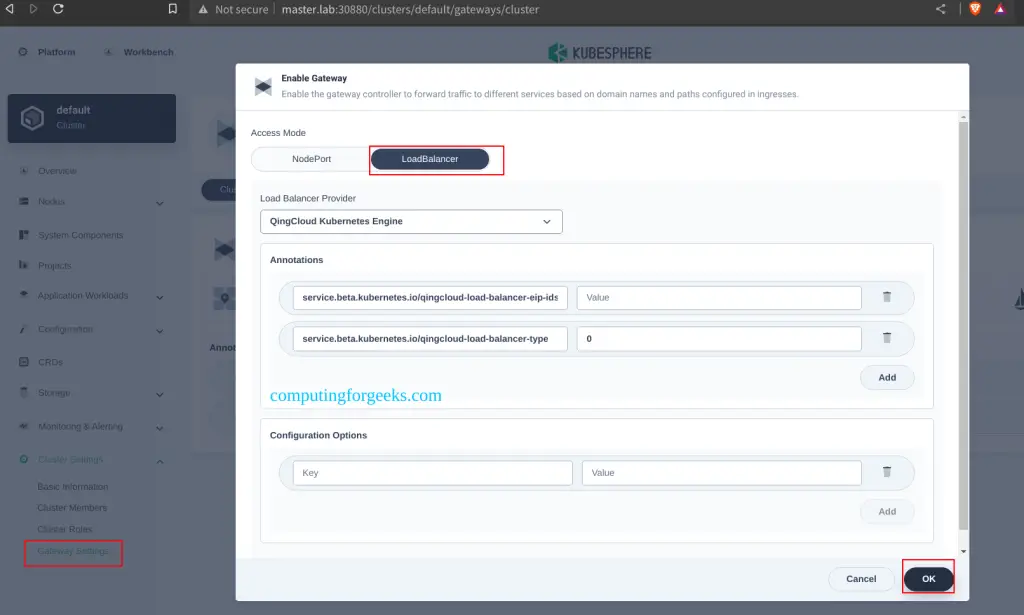Expand Monitoring & Alerting chevron

click(x=160, y=428)
